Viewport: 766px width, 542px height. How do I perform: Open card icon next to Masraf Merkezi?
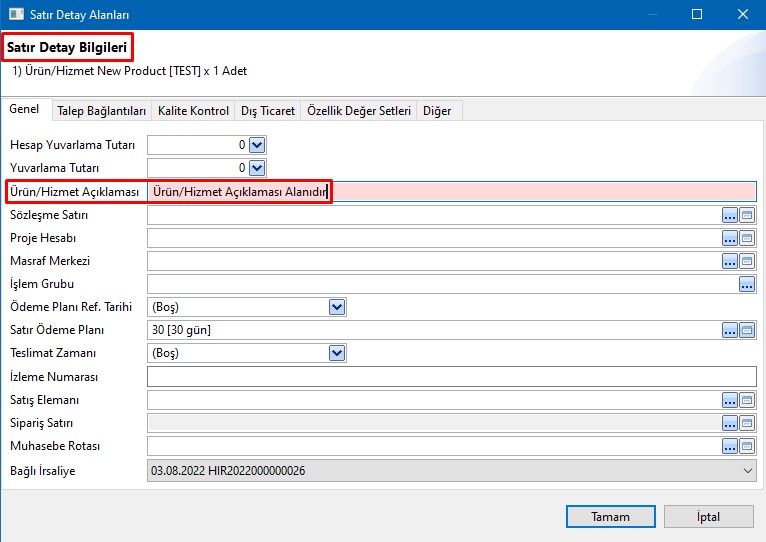point(747,261)
